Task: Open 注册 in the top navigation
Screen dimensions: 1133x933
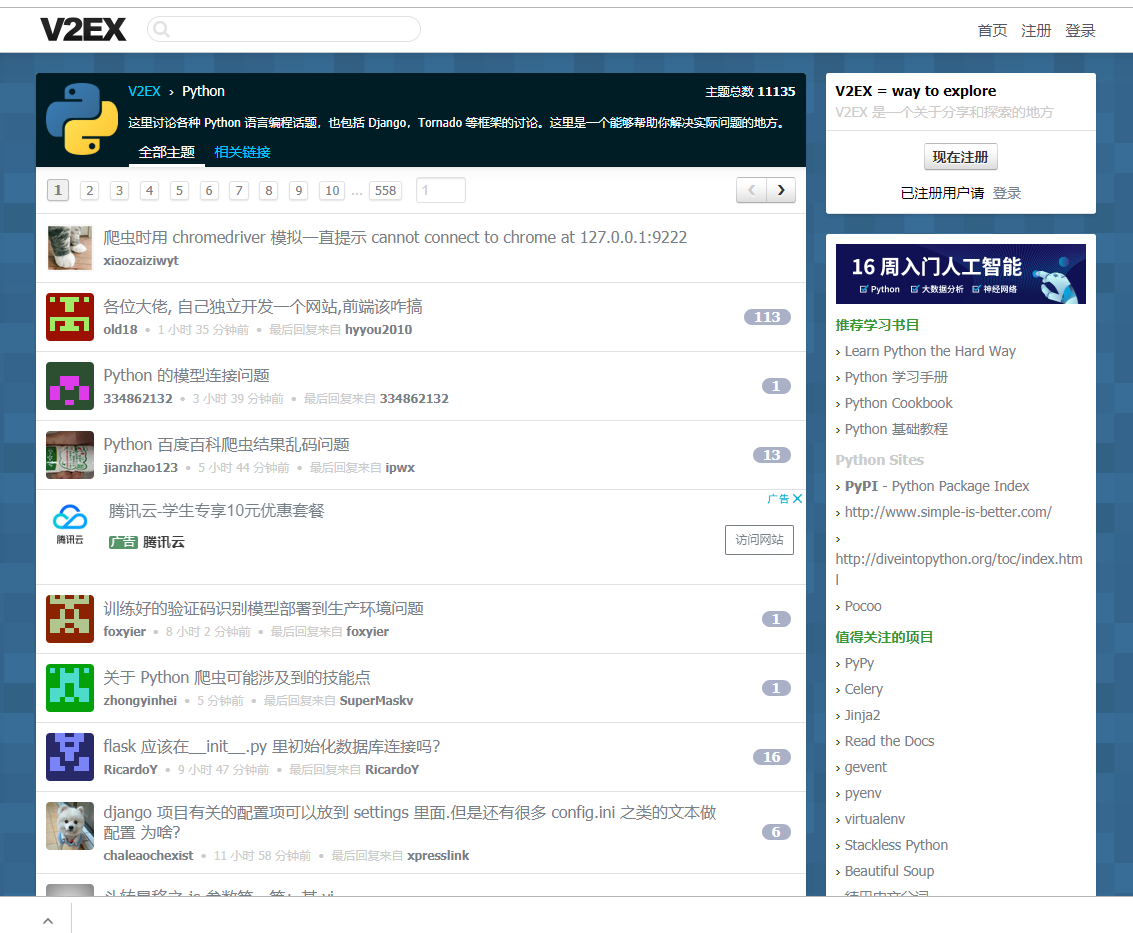Action: [1036, 30]
